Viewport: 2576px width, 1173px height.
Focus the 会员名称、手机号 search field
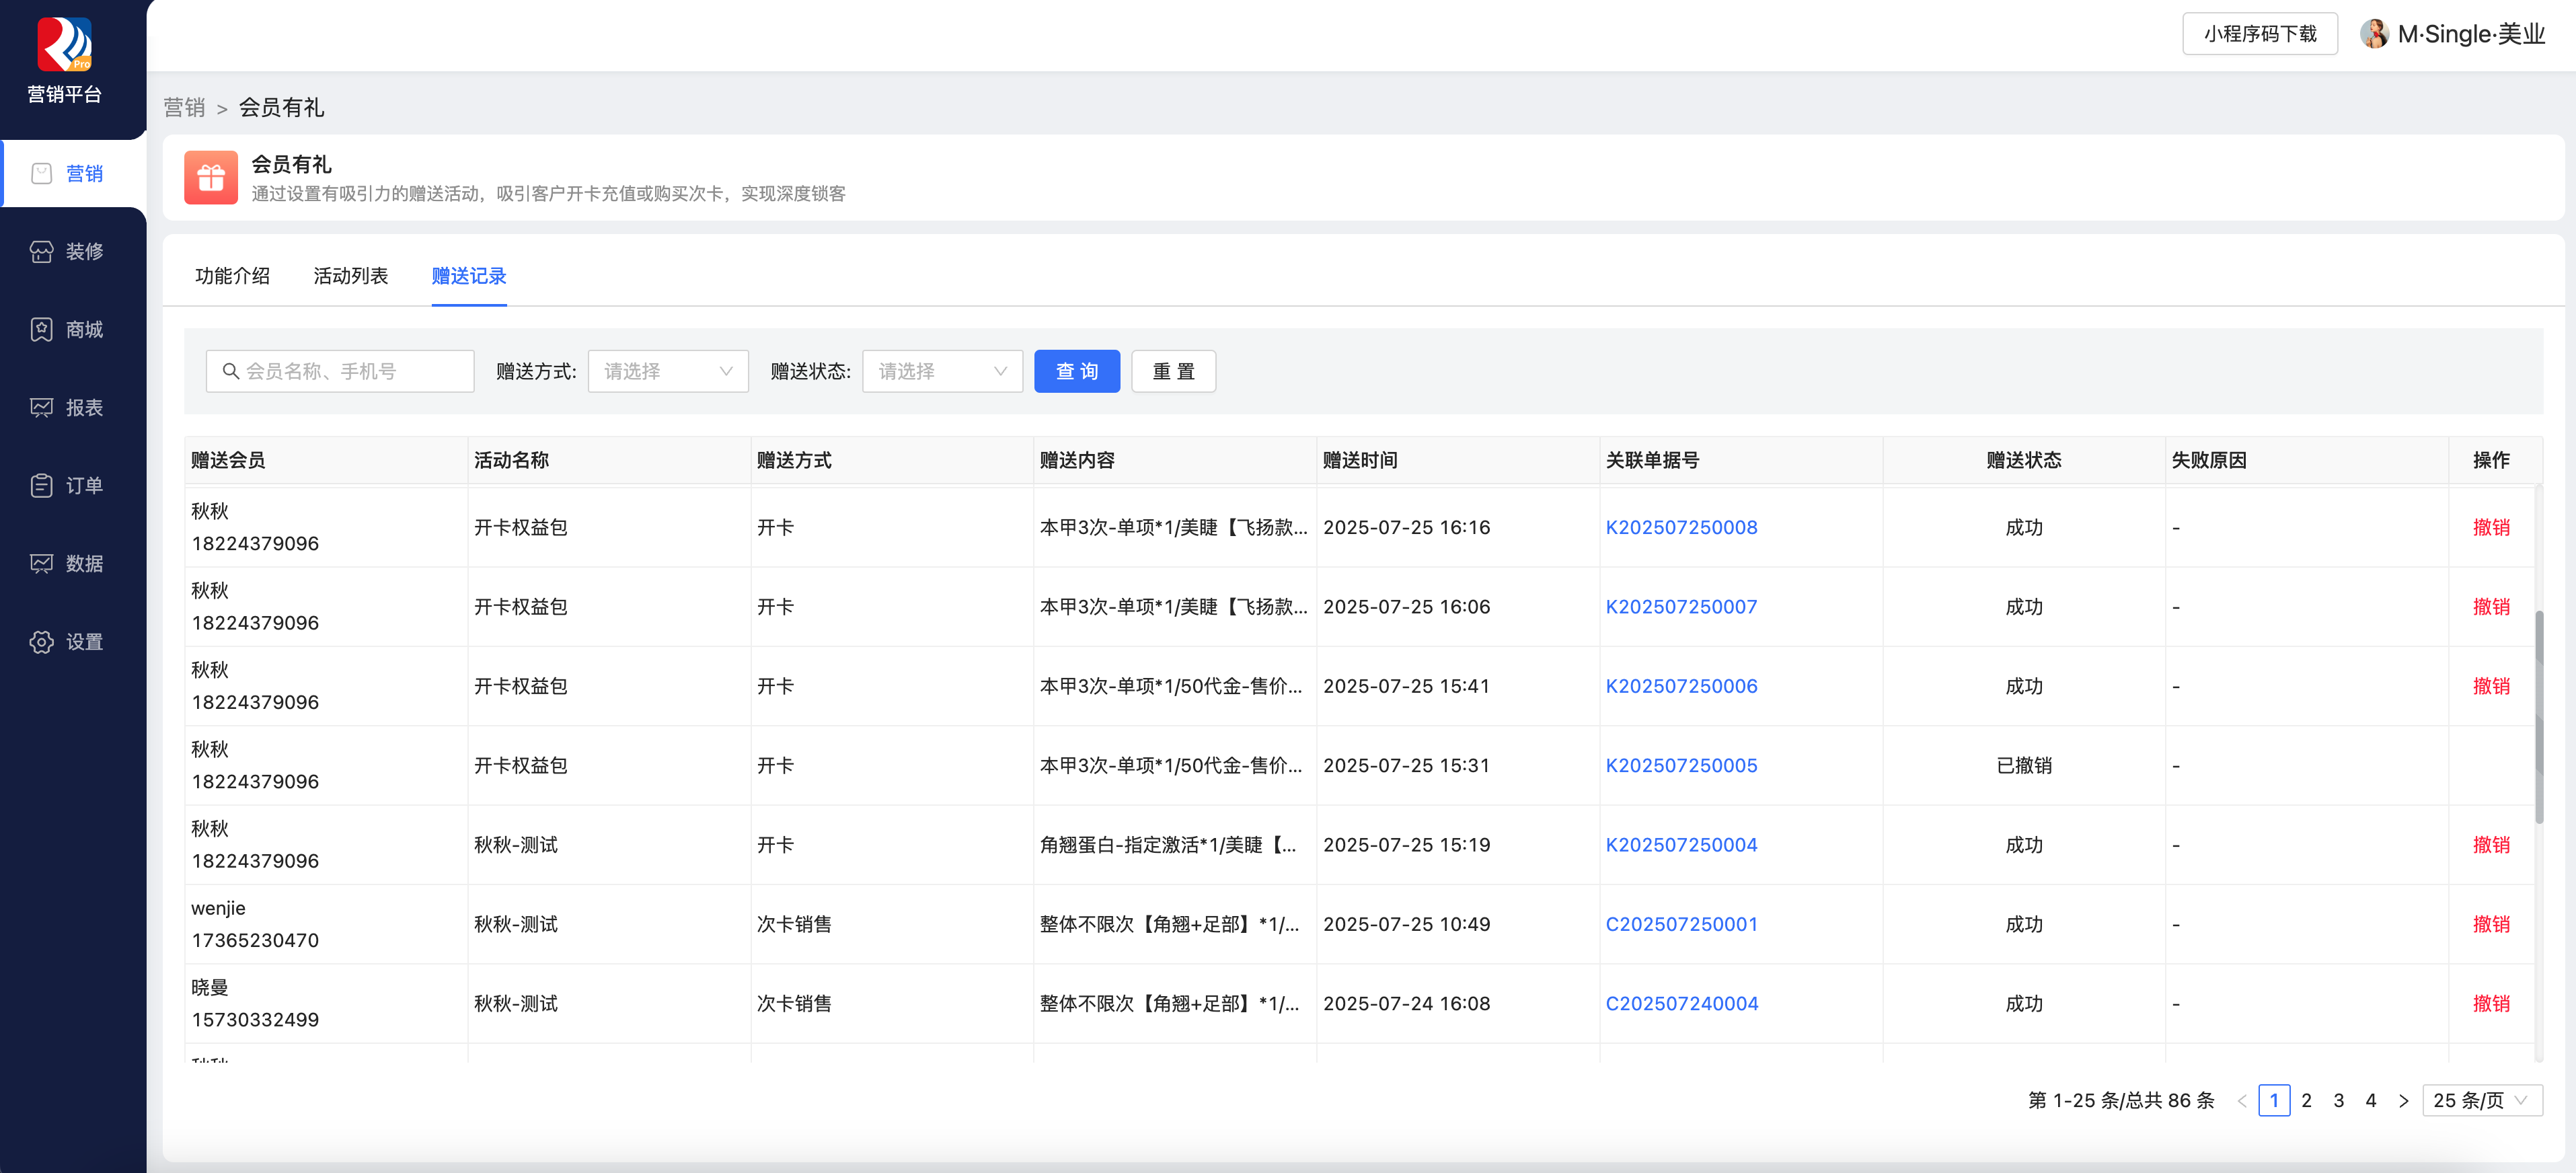[340, 371]
